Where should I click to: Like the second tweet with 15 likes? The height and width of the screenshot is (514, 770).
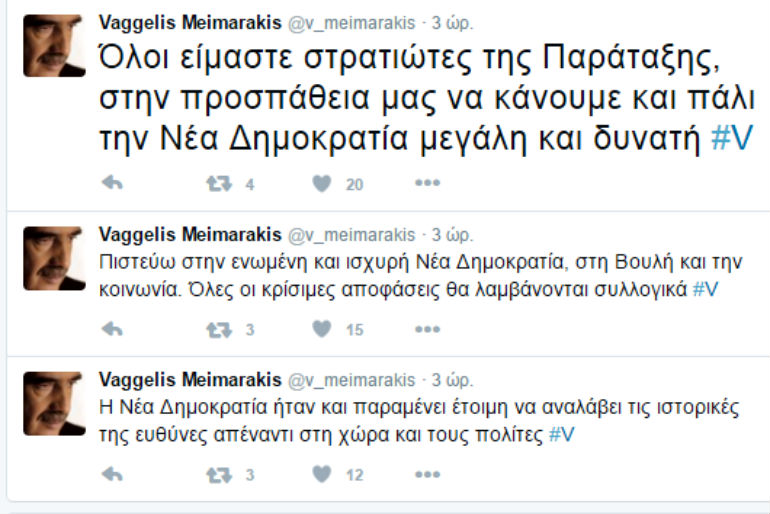click(x=321, y=329)
